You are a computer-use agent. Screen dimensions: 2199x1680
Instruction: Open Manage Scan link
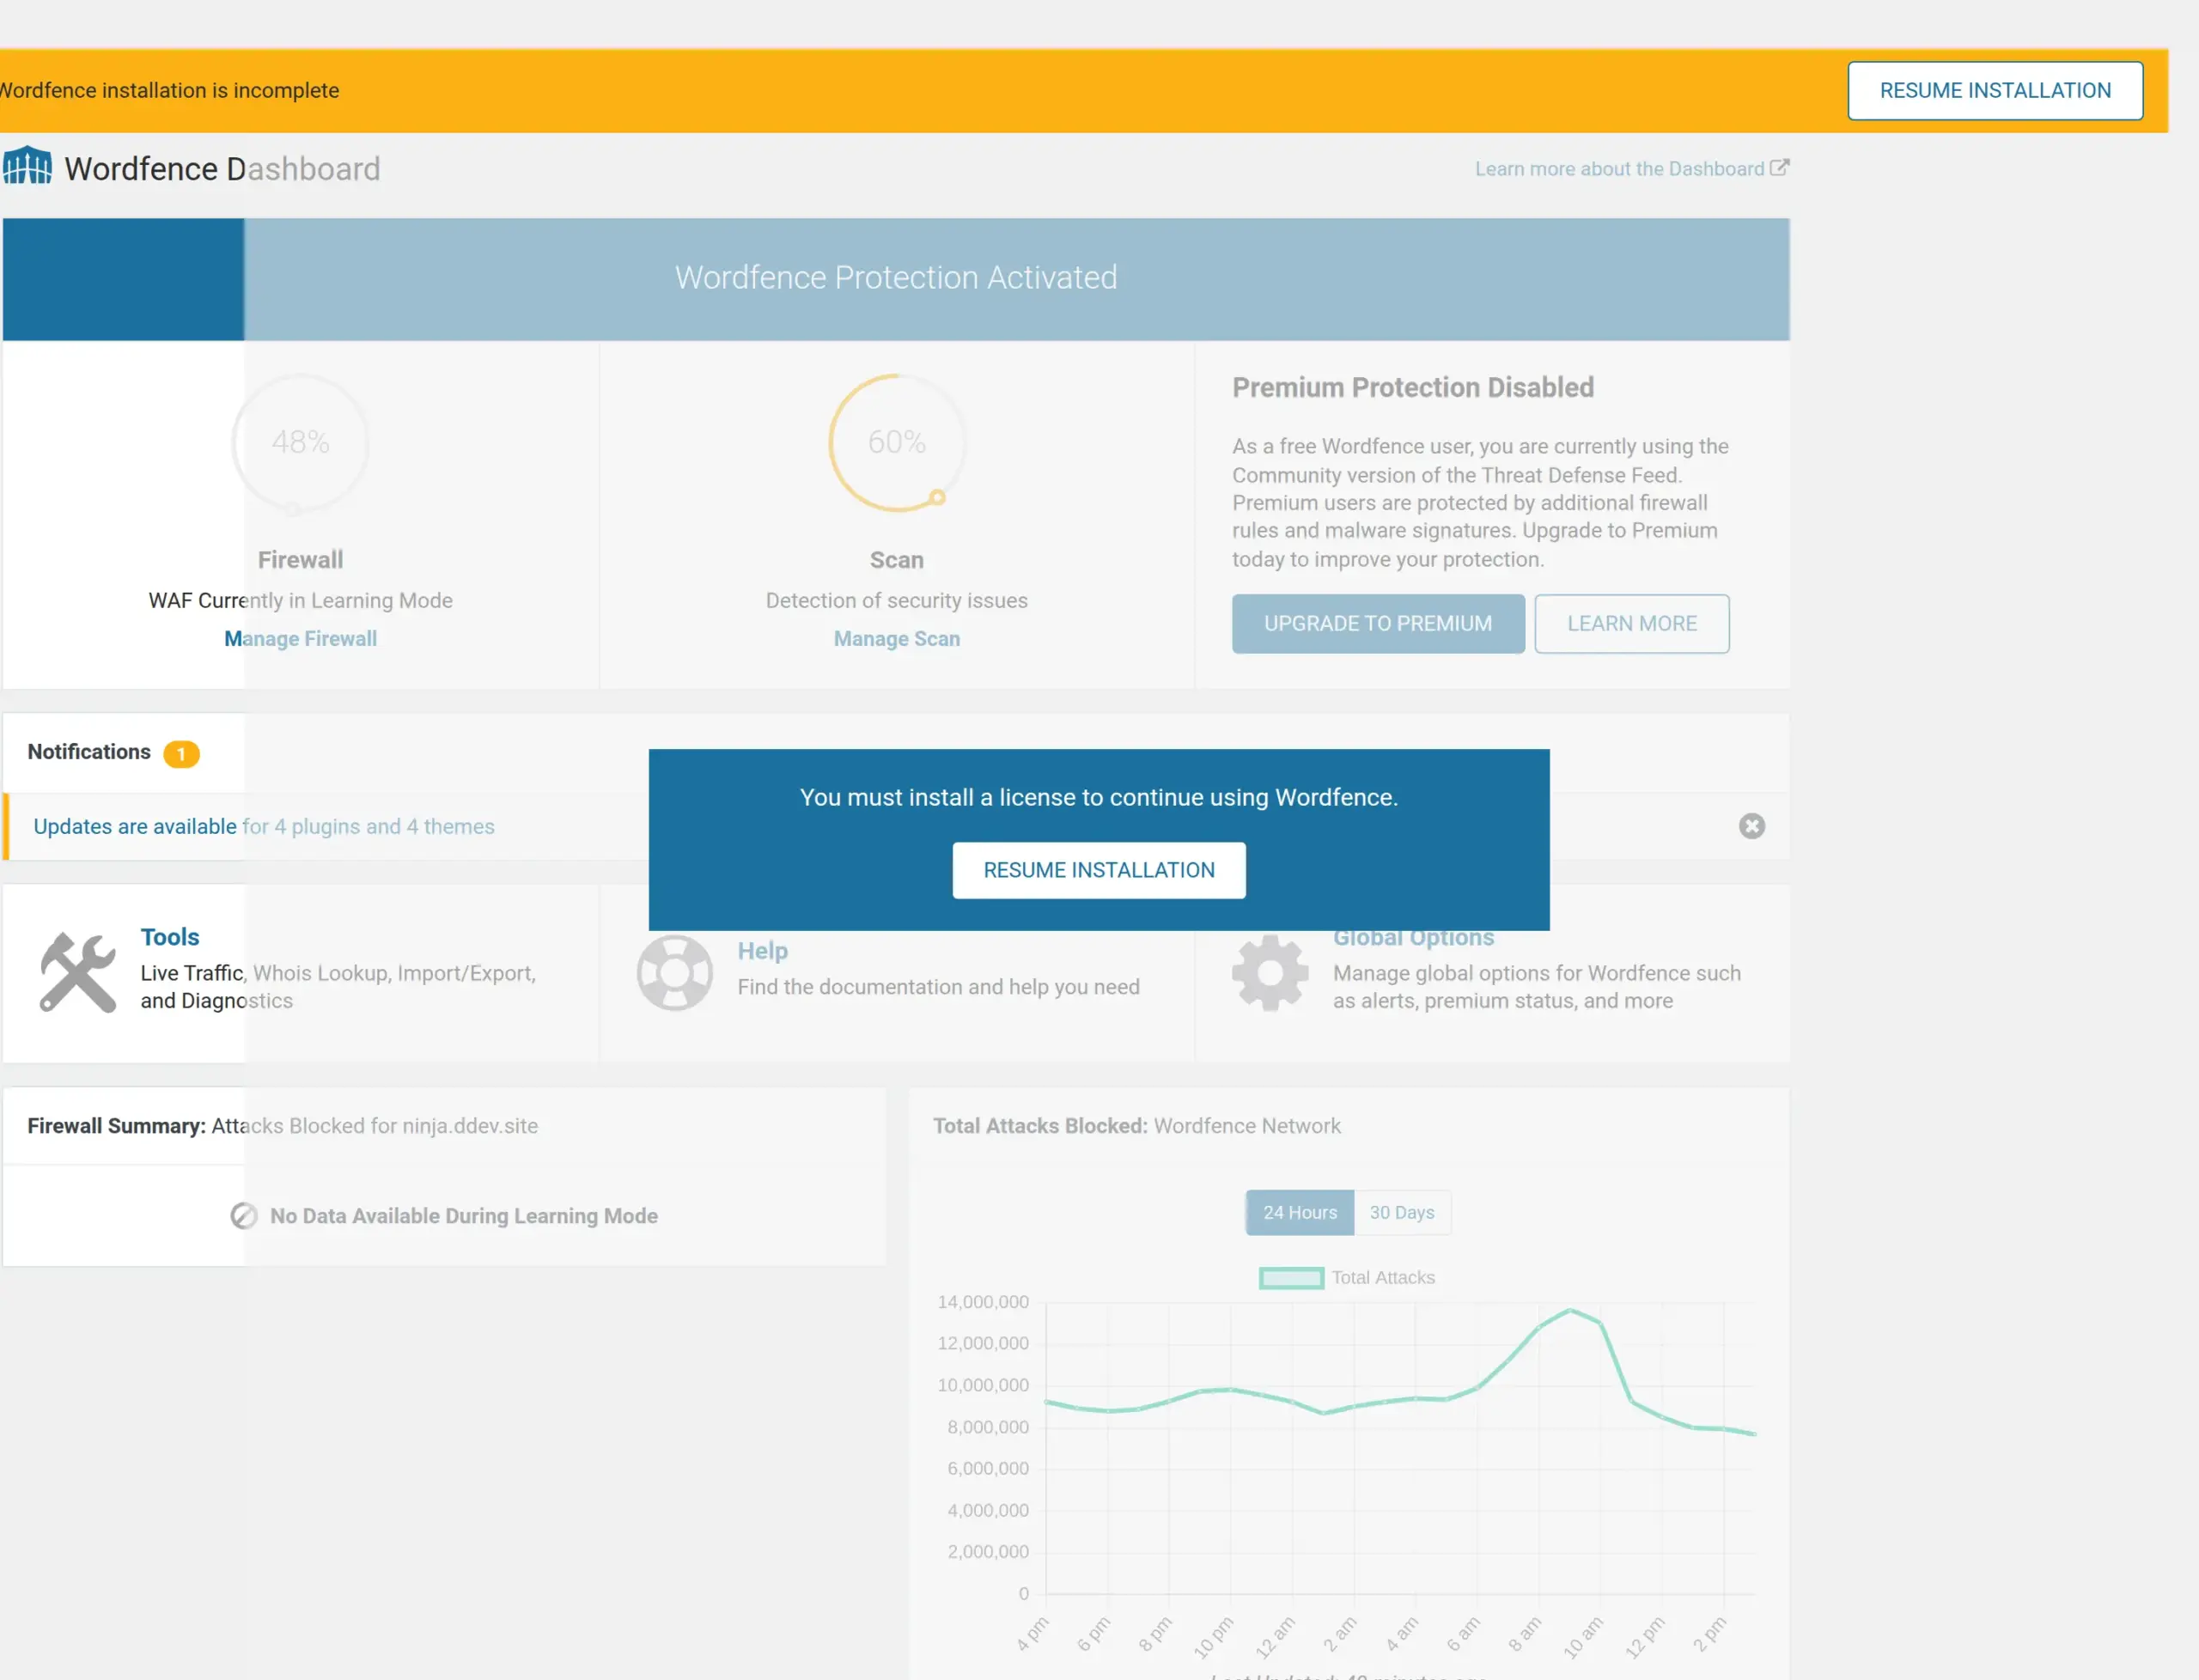click(897, 639)
